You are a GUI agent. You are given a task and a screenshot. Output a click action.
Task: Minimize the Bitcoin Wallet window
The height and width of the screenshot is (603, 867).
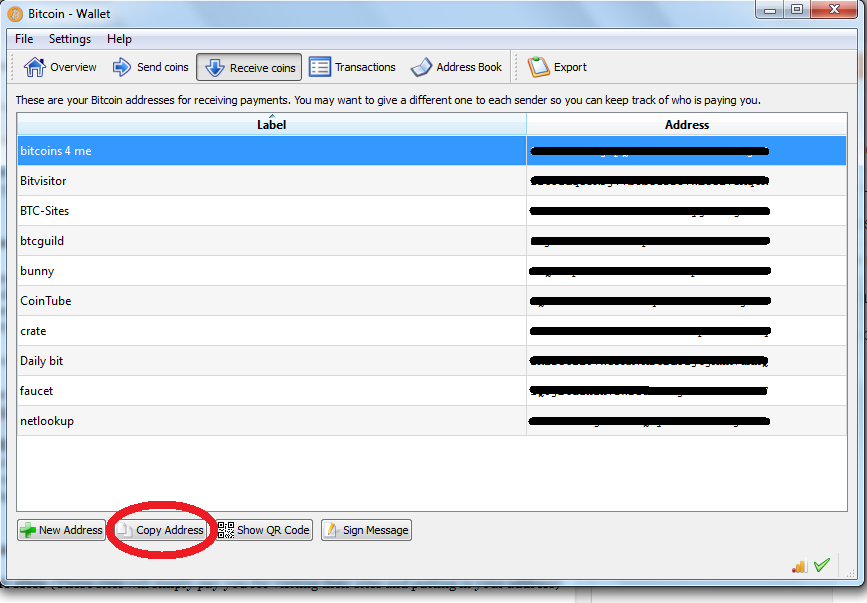coord(770,9)
